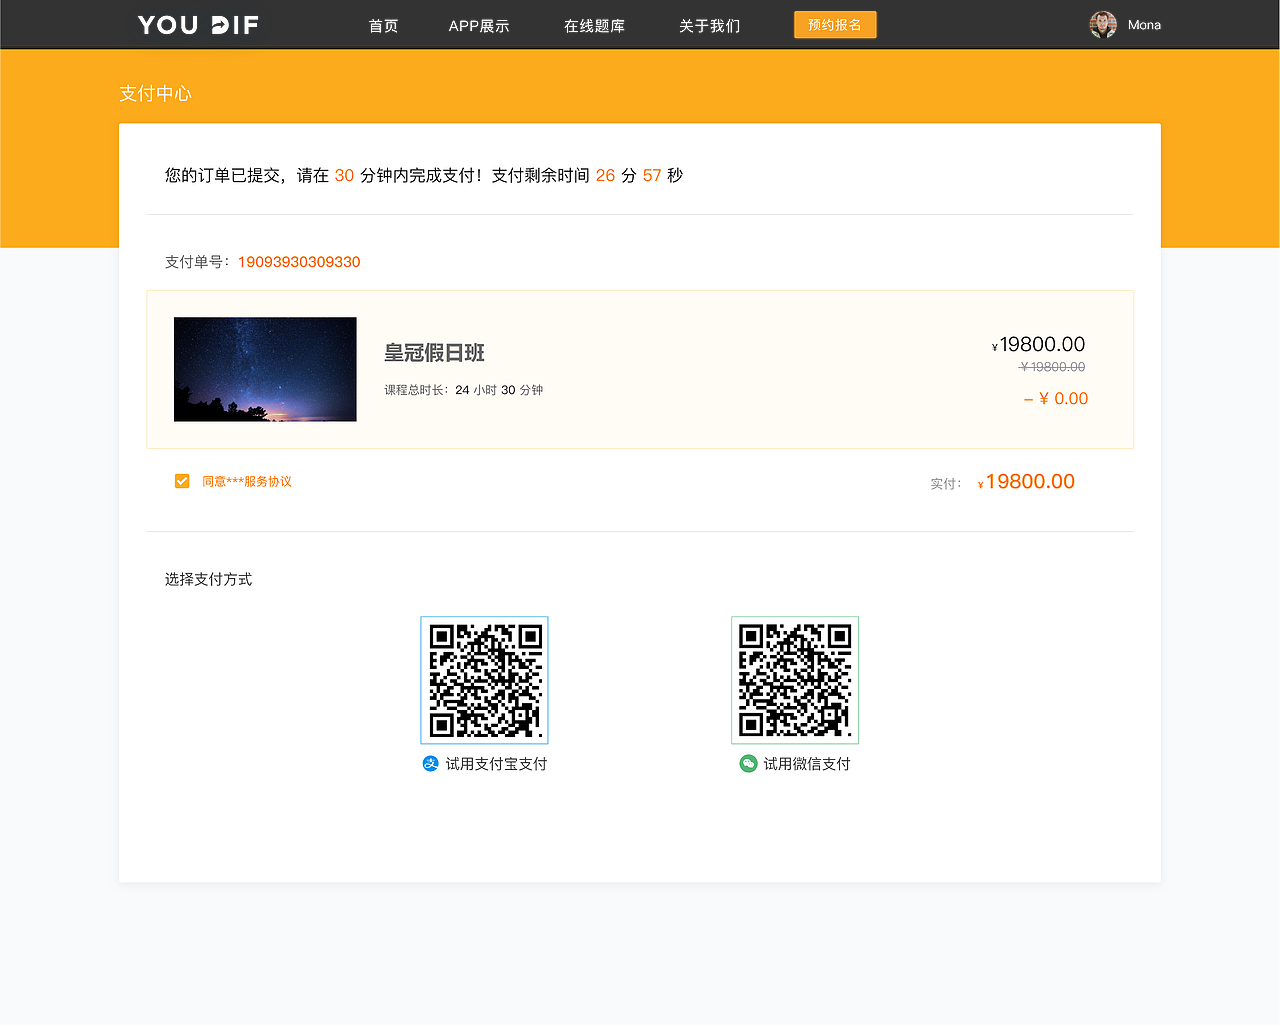Viewport: 1280px width, 1035px height.
Task: Open the 在线题库 question bank page
Action: coord(594,25)
